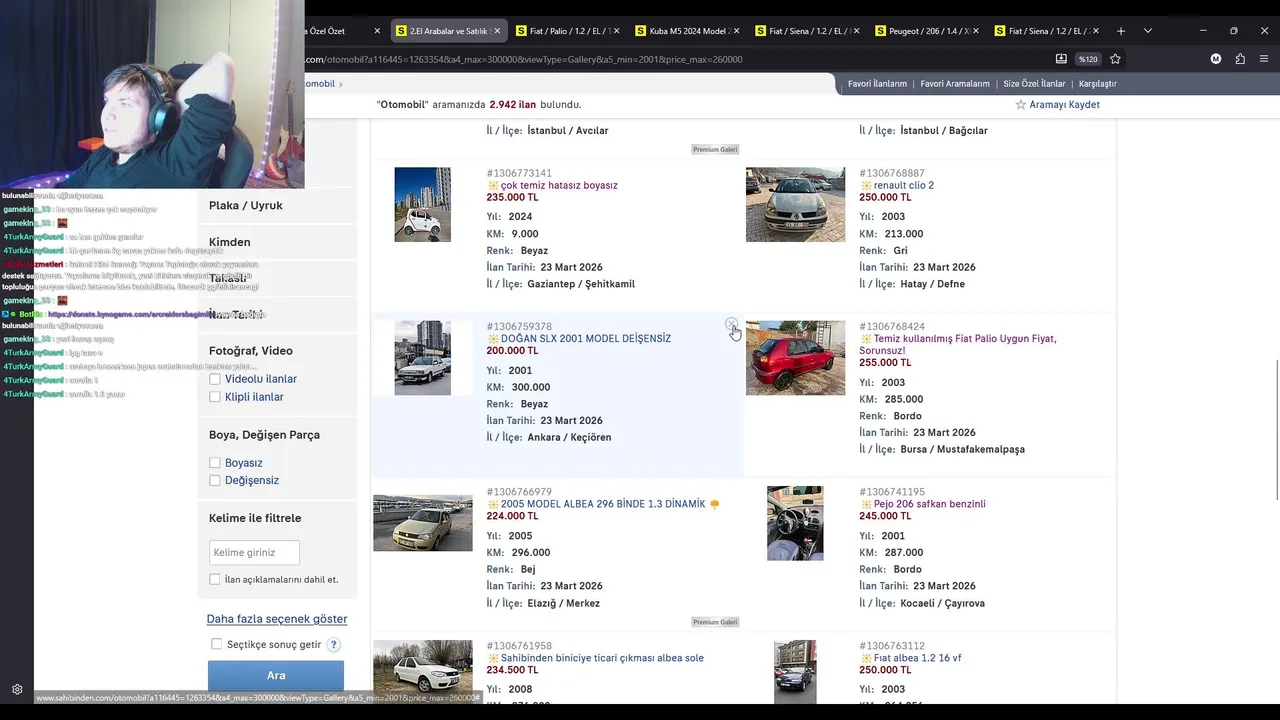
Task: Open Favori İlanlarım menu item
Action: click(x=877, y=84)
